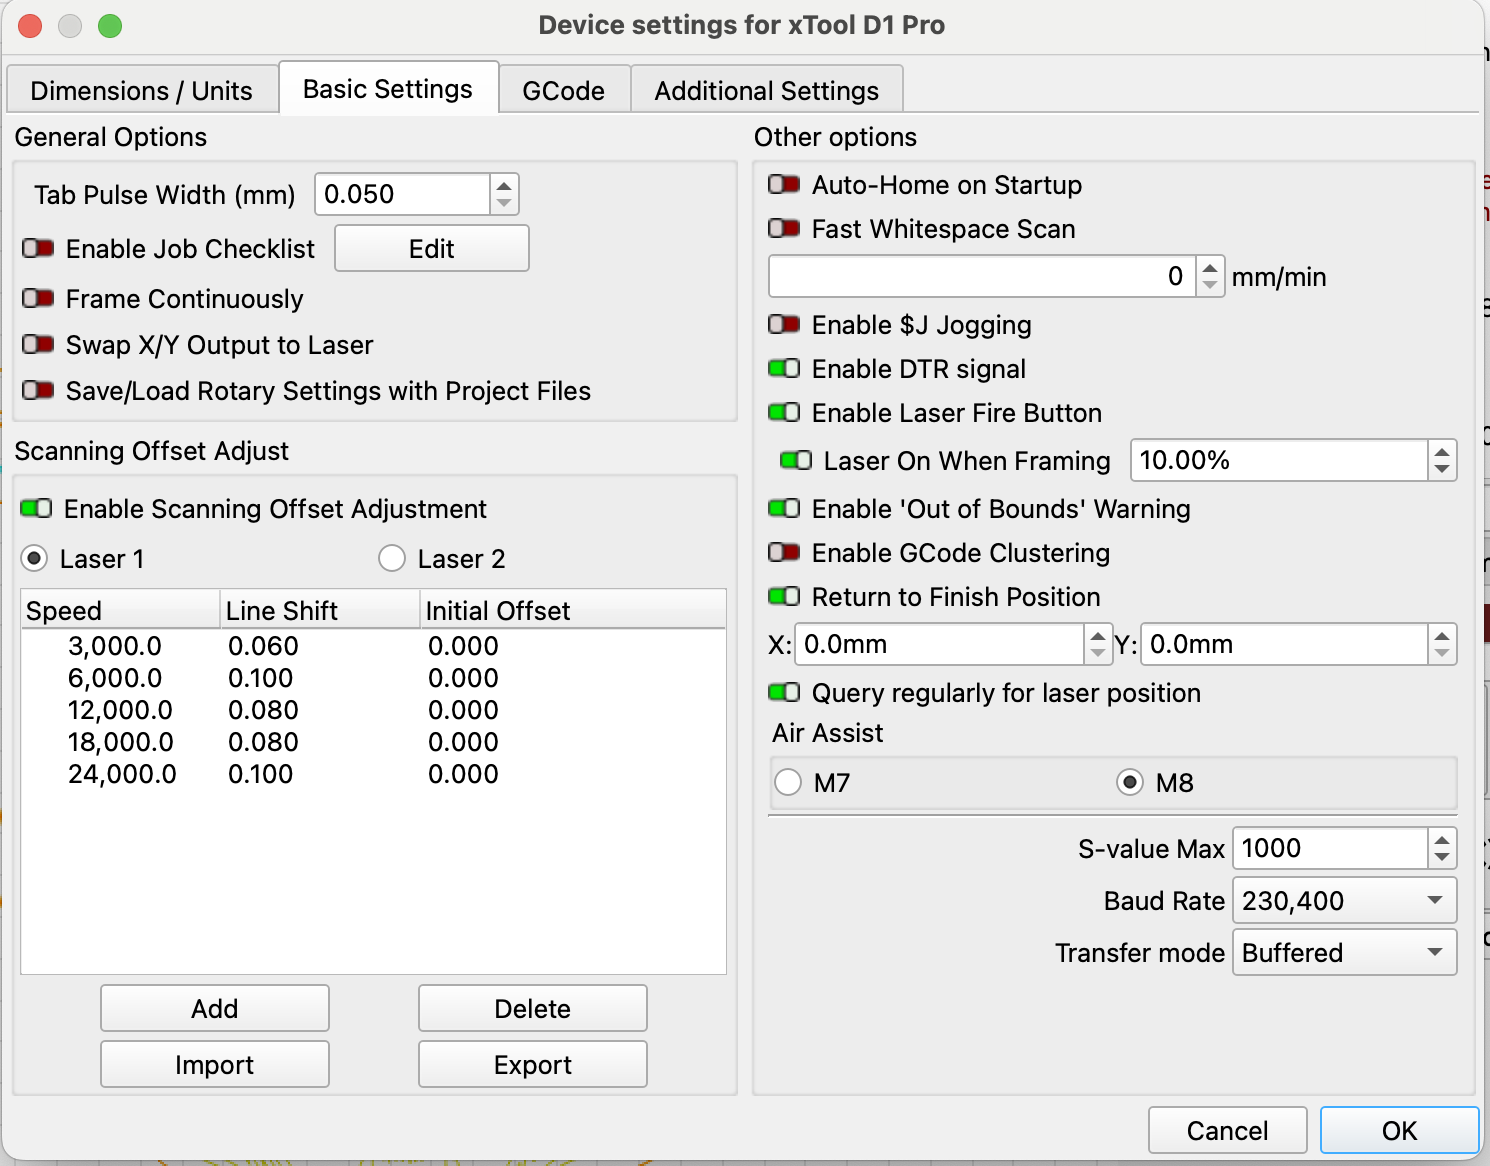Select the Laser 1 radio button
Image resolution: width=1490 pixels, height=1166 pixels.
point(34,558)
